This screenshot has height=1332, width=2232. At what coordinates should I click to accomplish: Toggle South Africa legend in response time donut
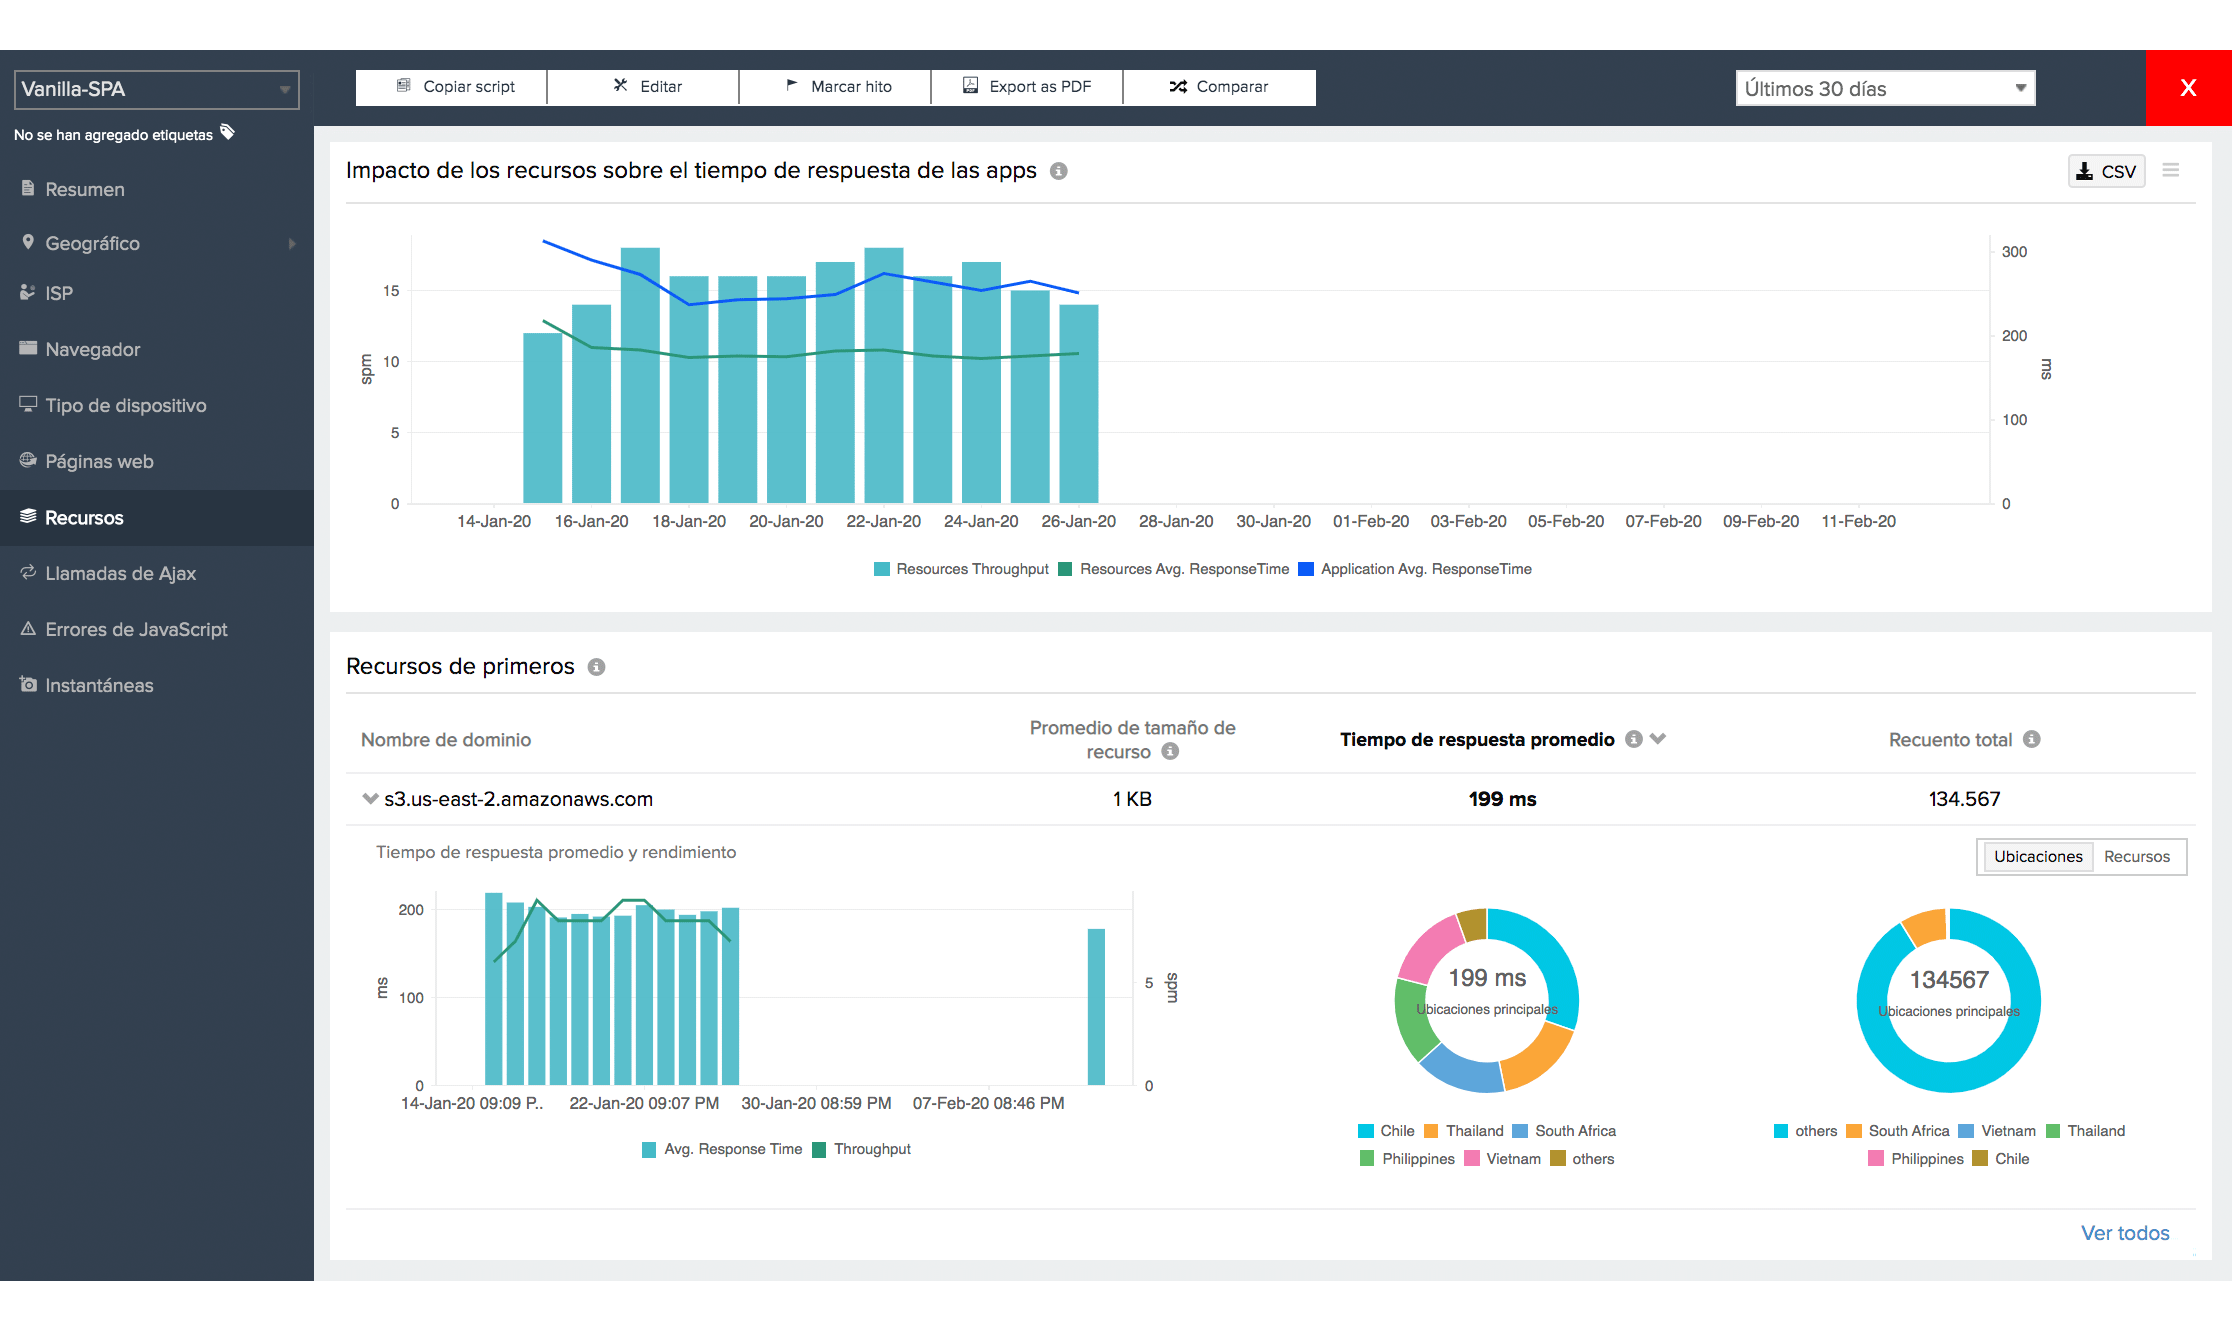[1565, 1131]
